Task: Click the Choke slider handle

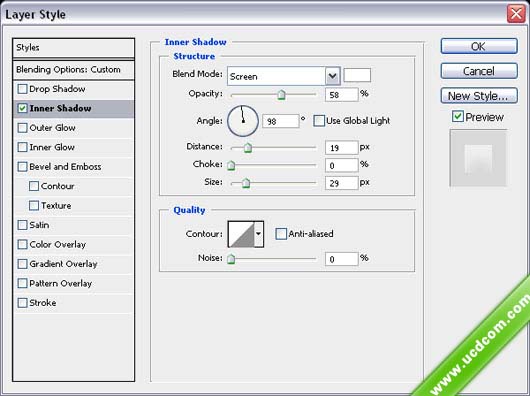Action: pos(231,165)
